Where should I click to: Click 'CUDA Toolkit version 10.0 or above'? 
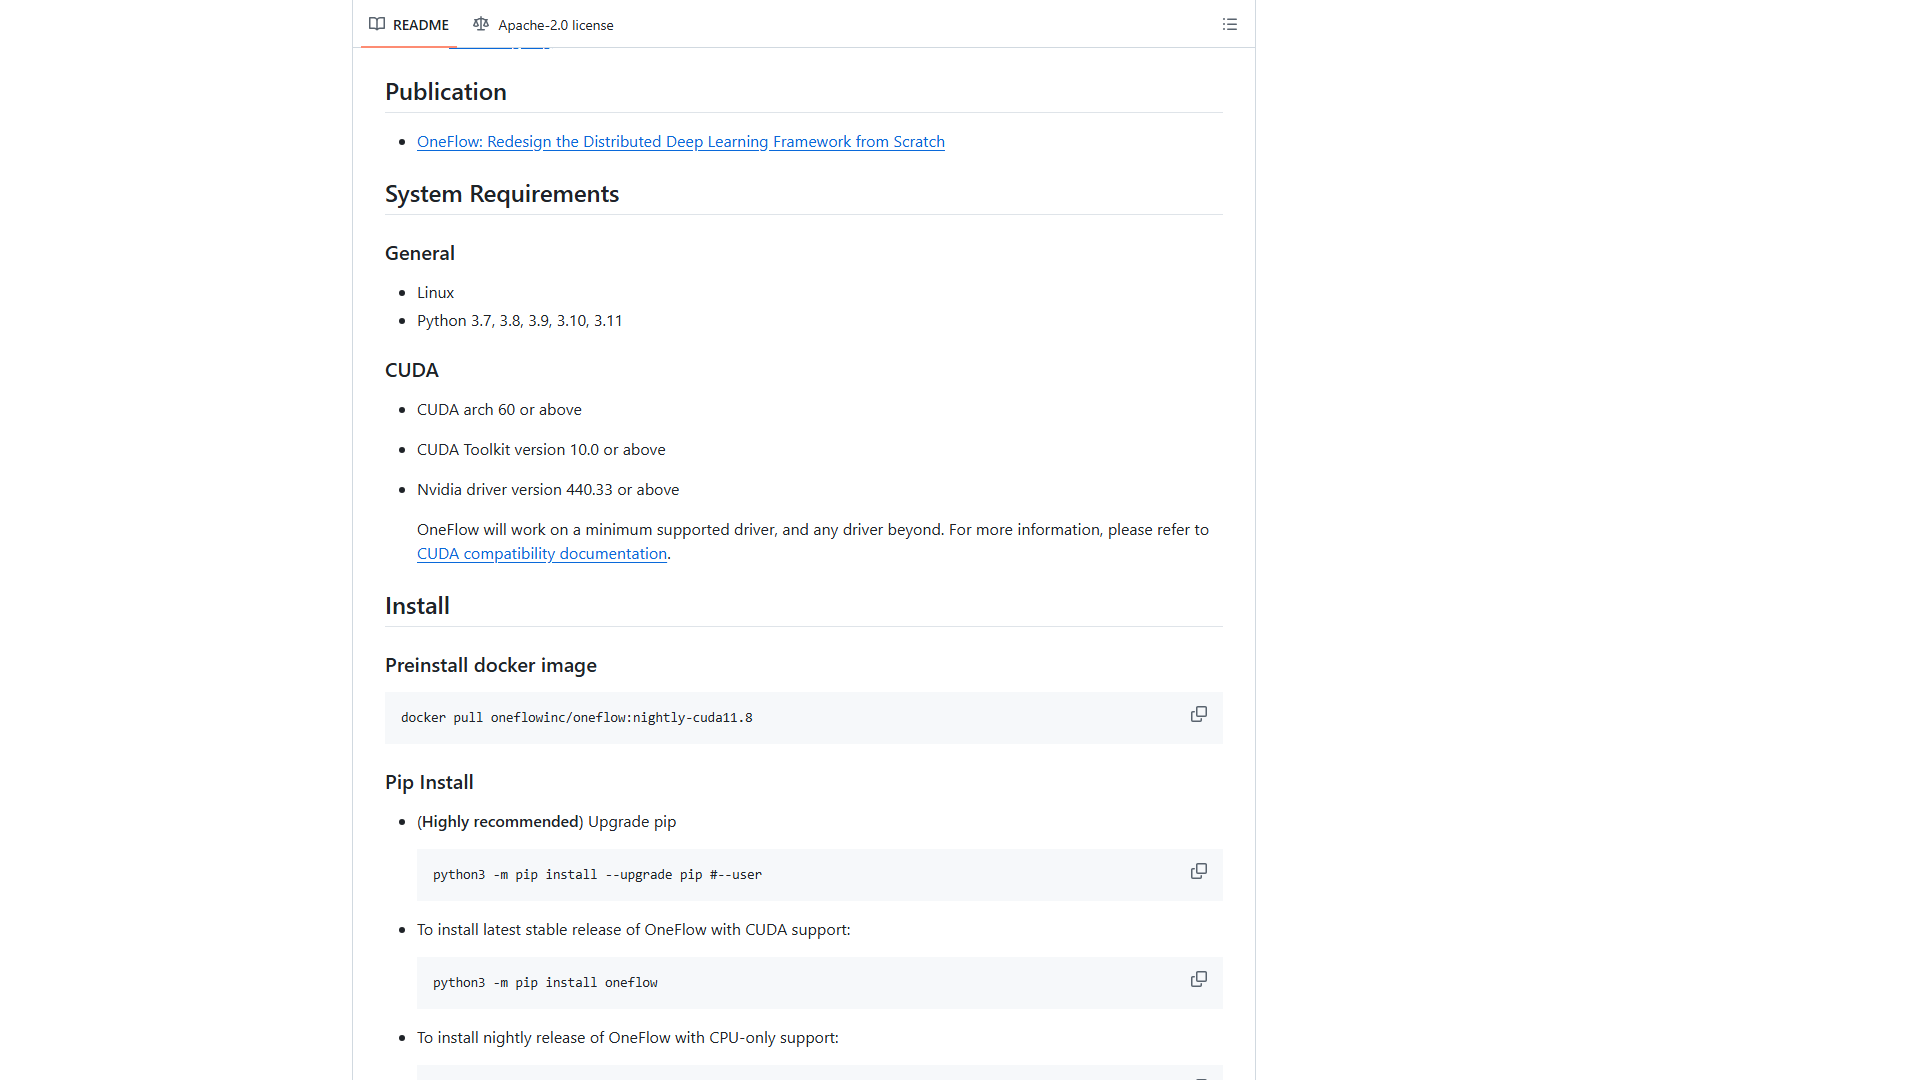pos(541,449)
